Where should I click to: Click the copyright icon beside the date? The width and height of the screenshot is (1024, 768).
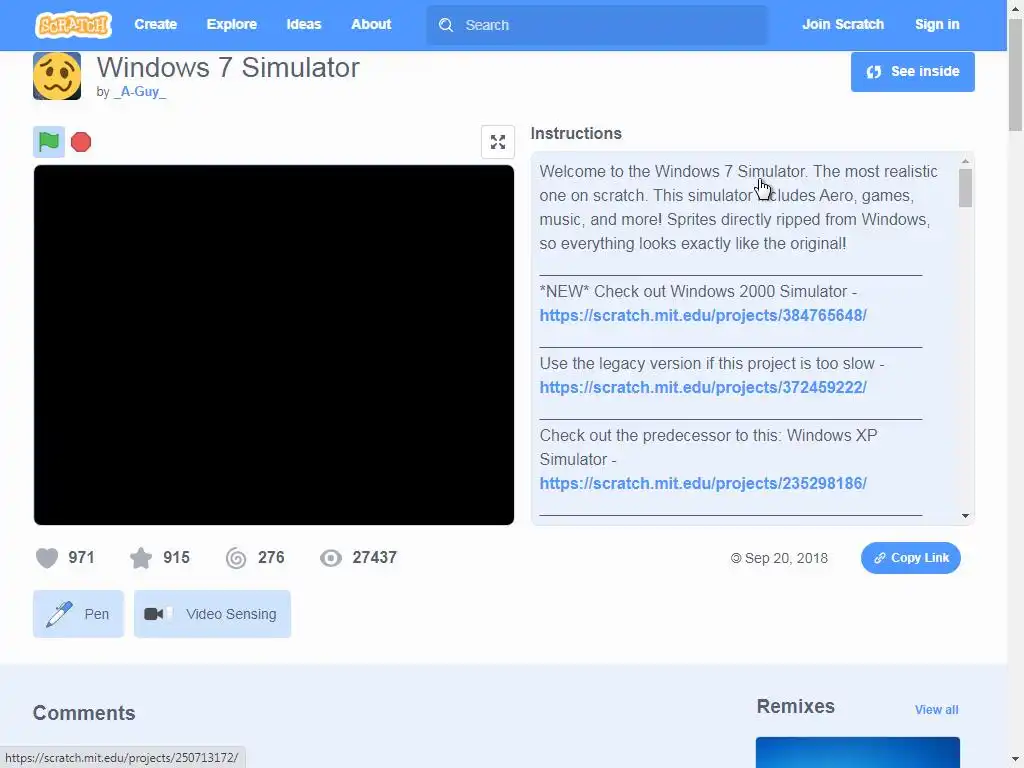tap(736, 558)
